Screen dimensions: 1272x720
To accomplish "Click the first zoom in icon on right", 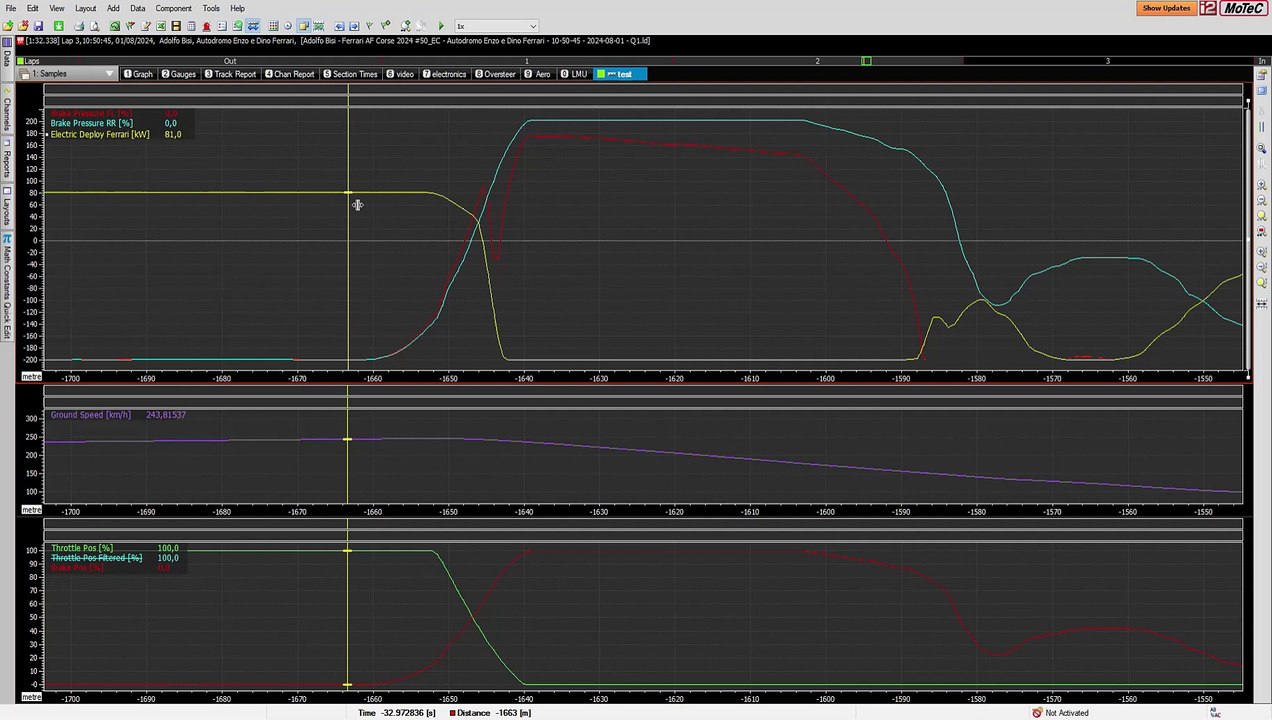I will [x=1262, y=184].
